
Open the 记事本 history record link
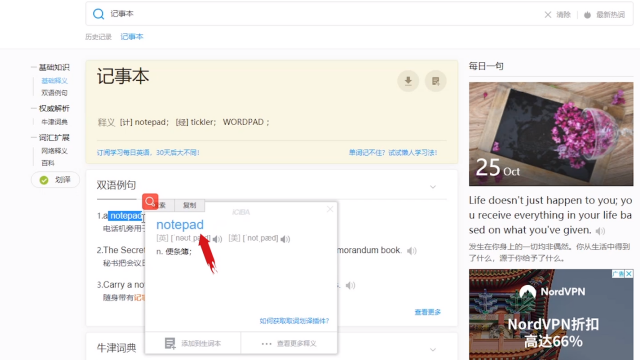click(x=132, y=37)
